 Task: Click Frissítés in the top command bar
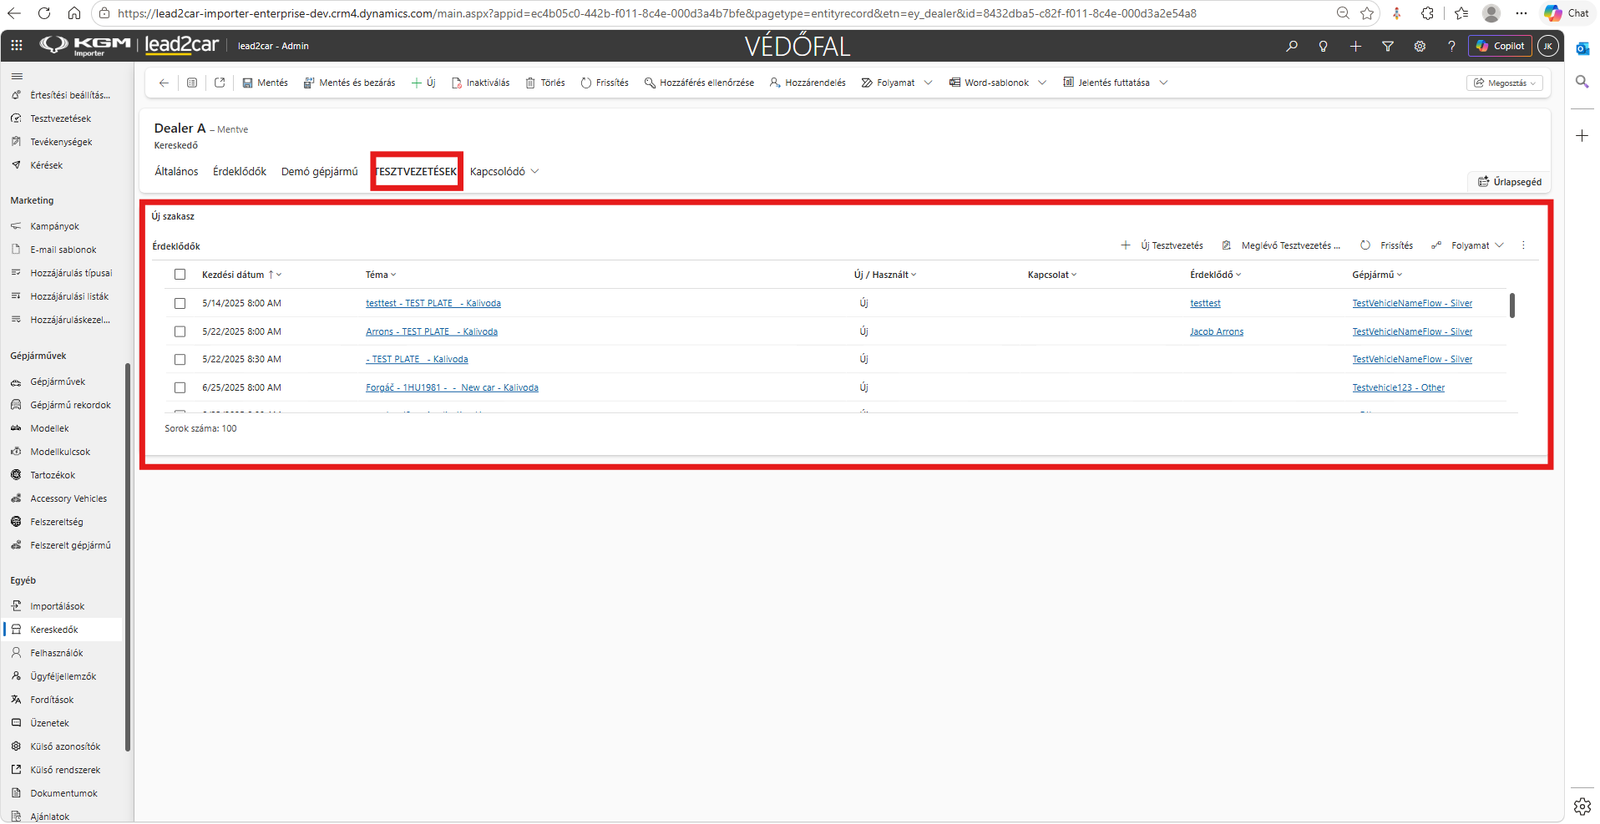[x=604, y=83]
